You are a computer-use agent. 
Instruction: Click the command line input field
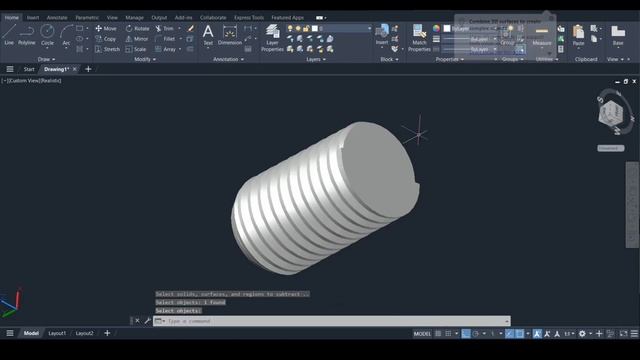click(x=331, y=321)
